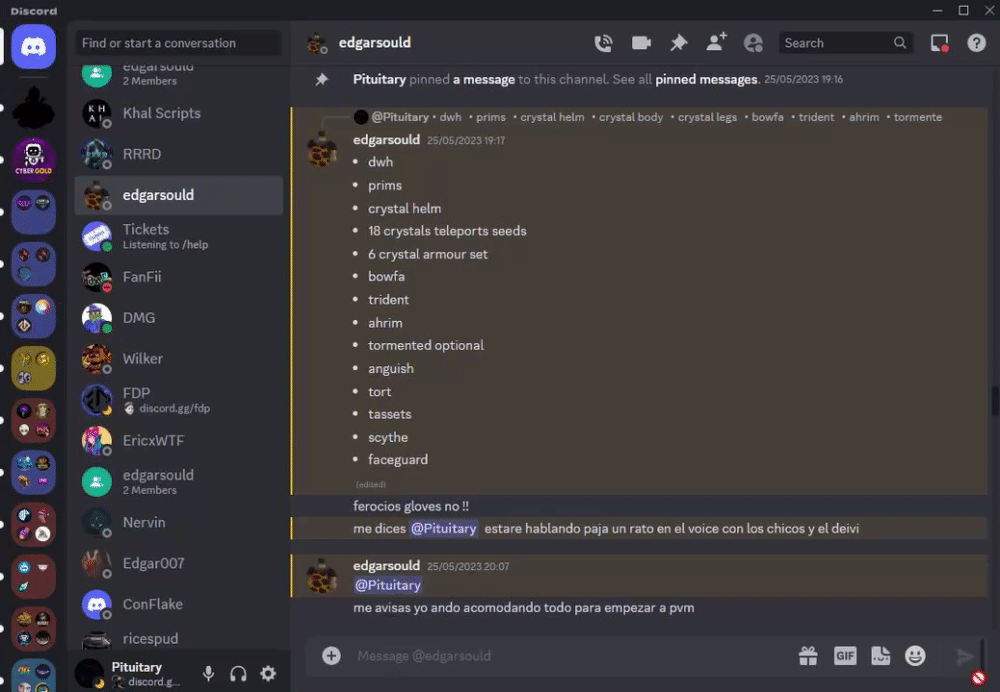The image size is (1000, 692).
Task: Open FDP direct message
Action: [x=179, y=400]
